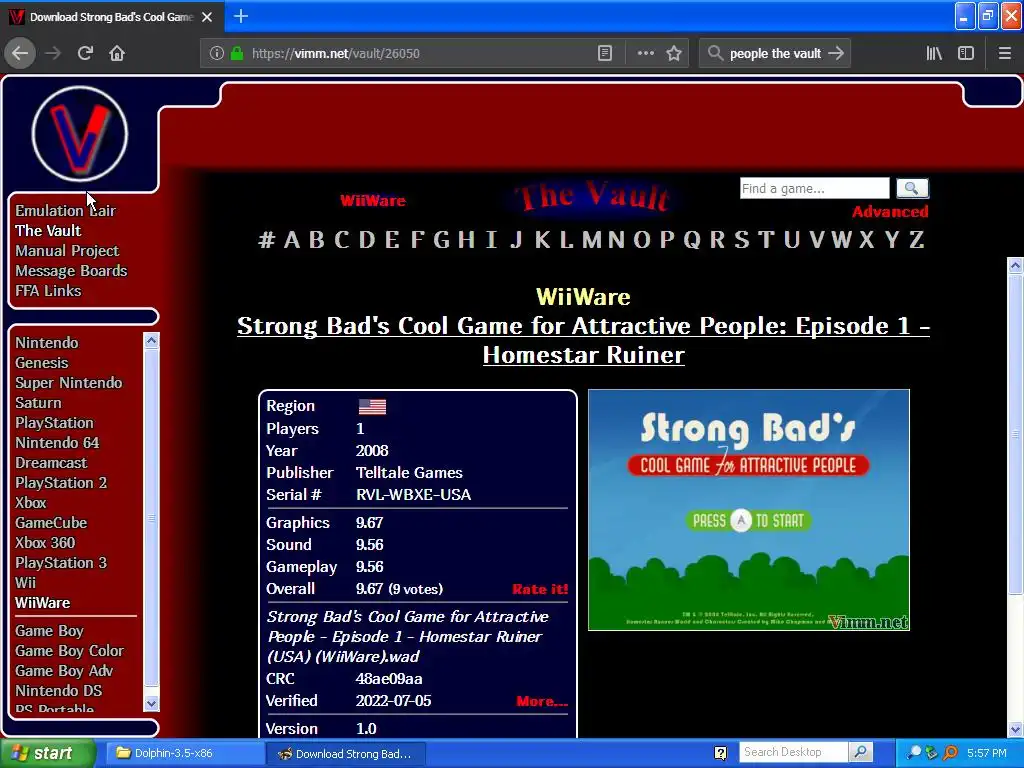Click the systems list scroll down arrow

tap(151, 703)
